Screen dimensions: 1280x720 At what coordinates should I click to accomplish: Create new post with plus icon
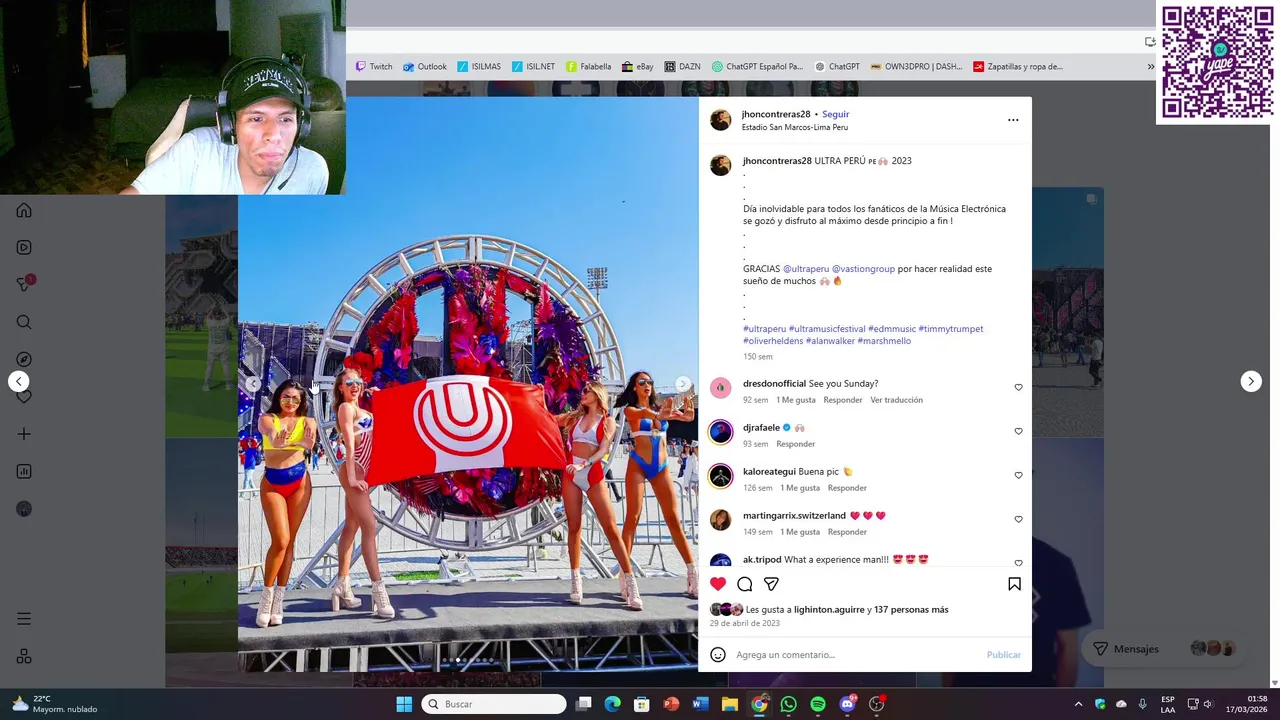tap(24, 434)
